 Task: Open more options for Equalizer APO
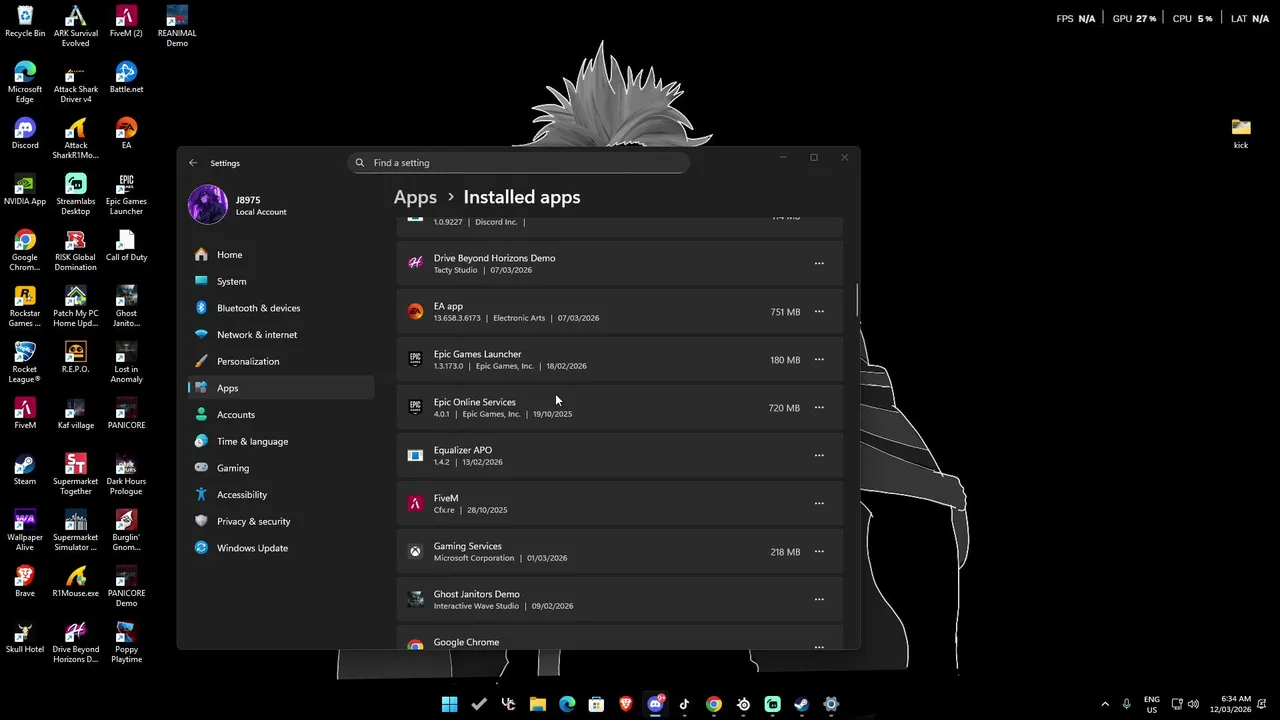pyautogui.click(x=819, y=456)
